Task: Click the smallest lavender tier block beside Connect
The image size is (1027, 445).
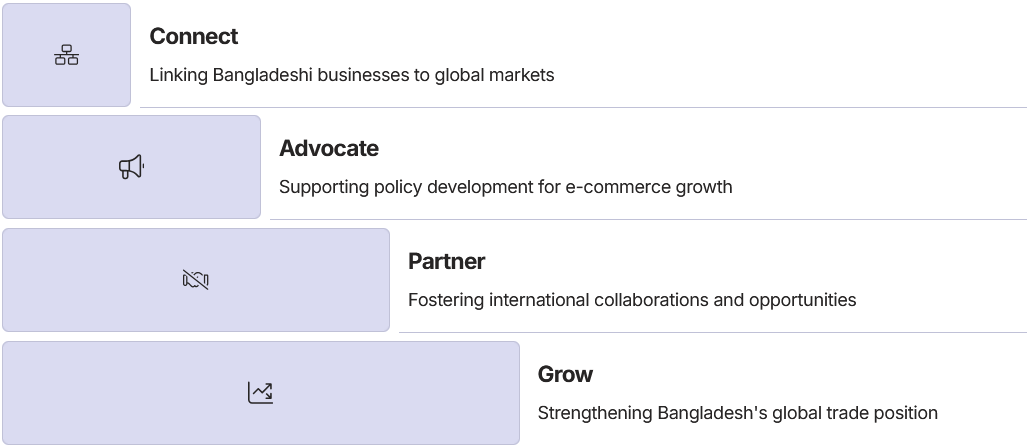Action: (x=66, y=55)
